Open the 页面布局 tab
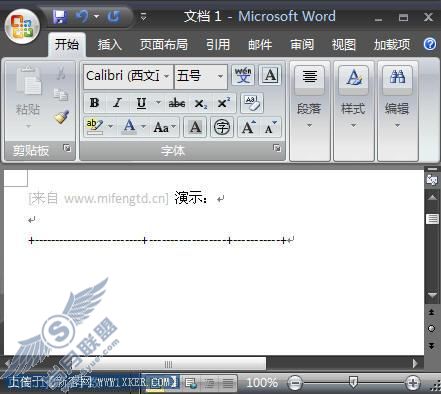 [x=163, y=44]
